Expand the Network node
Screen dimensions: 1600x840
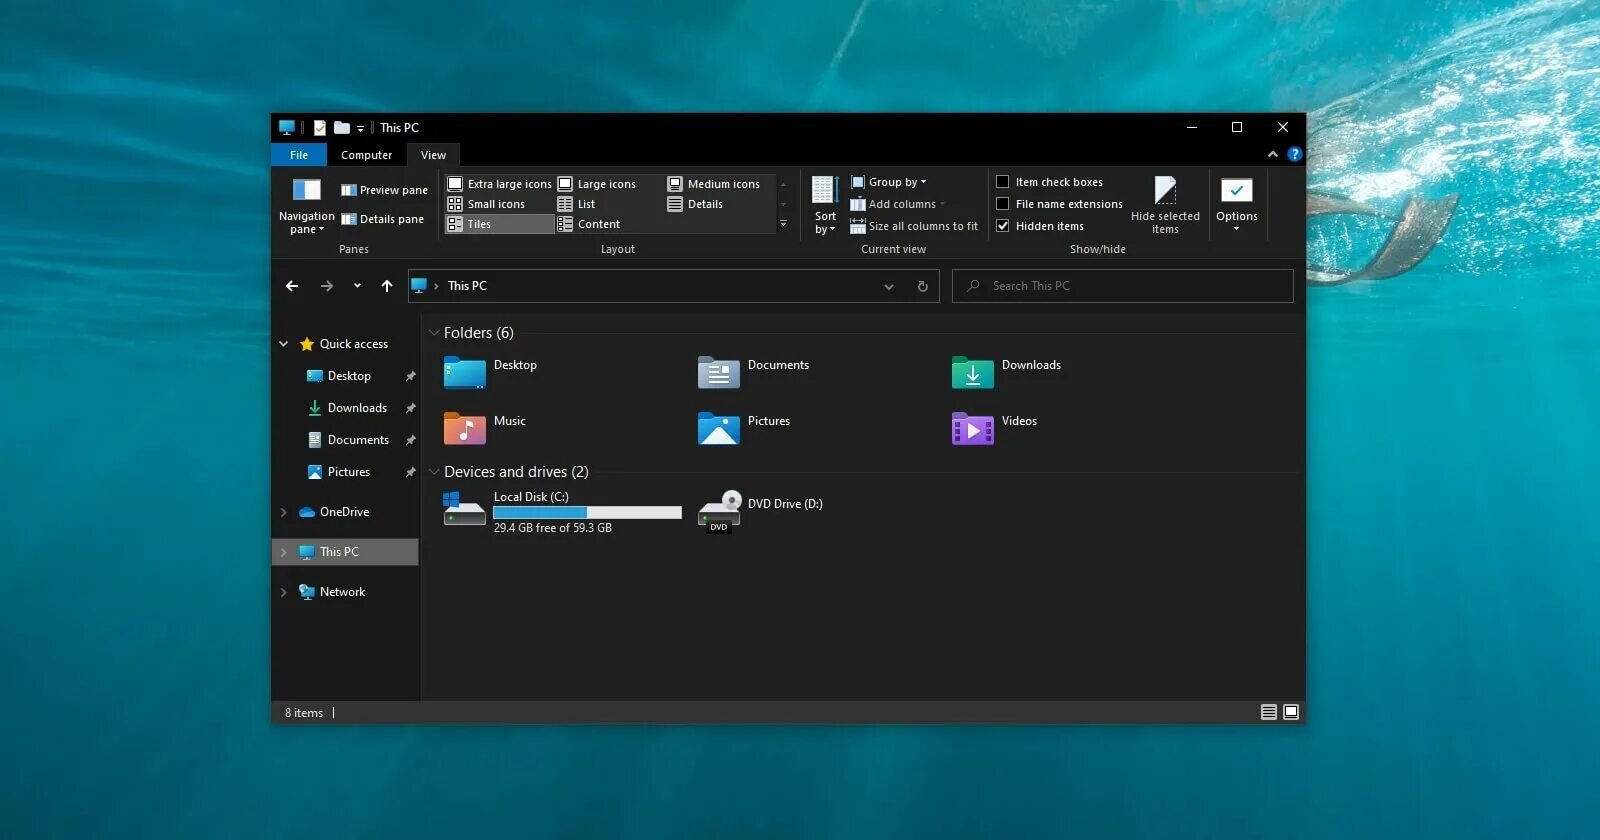tap(284, 592)
